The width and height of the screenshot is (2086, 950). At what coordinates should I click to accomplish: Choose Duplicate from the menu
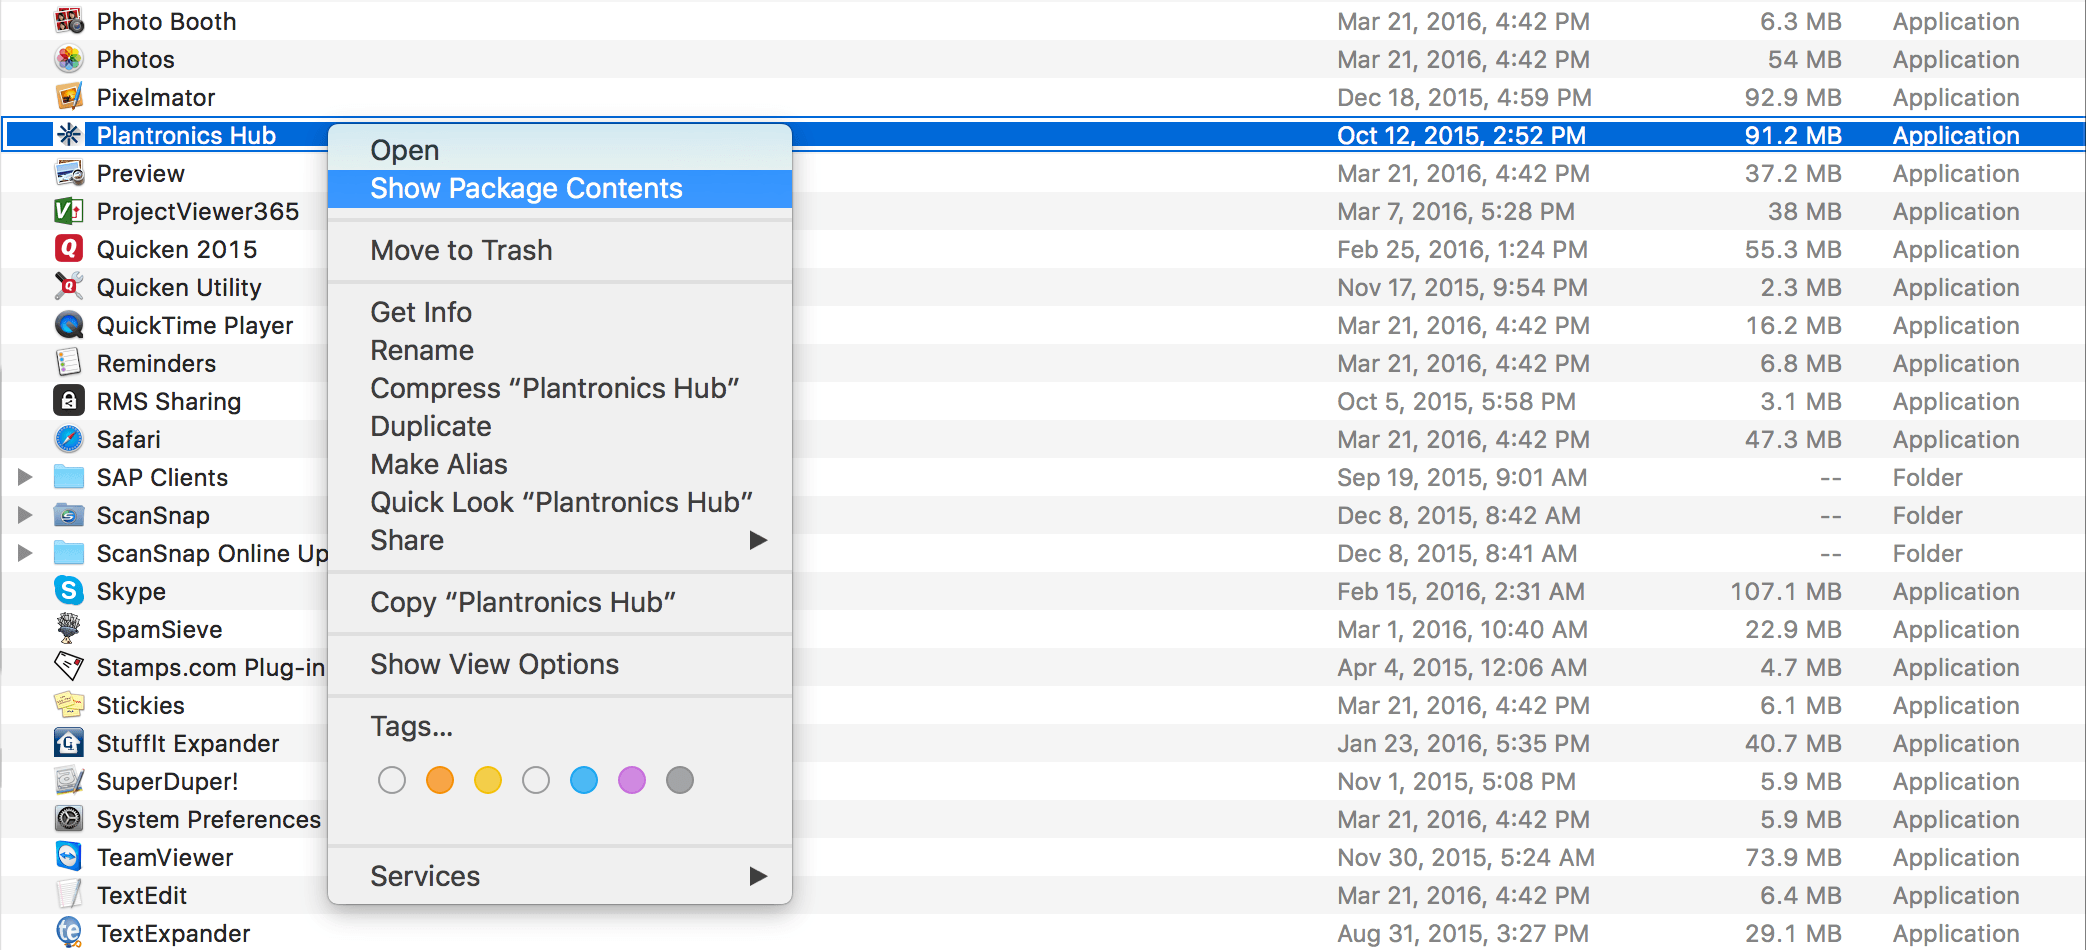pyautogui.click(x=560, y=426)
